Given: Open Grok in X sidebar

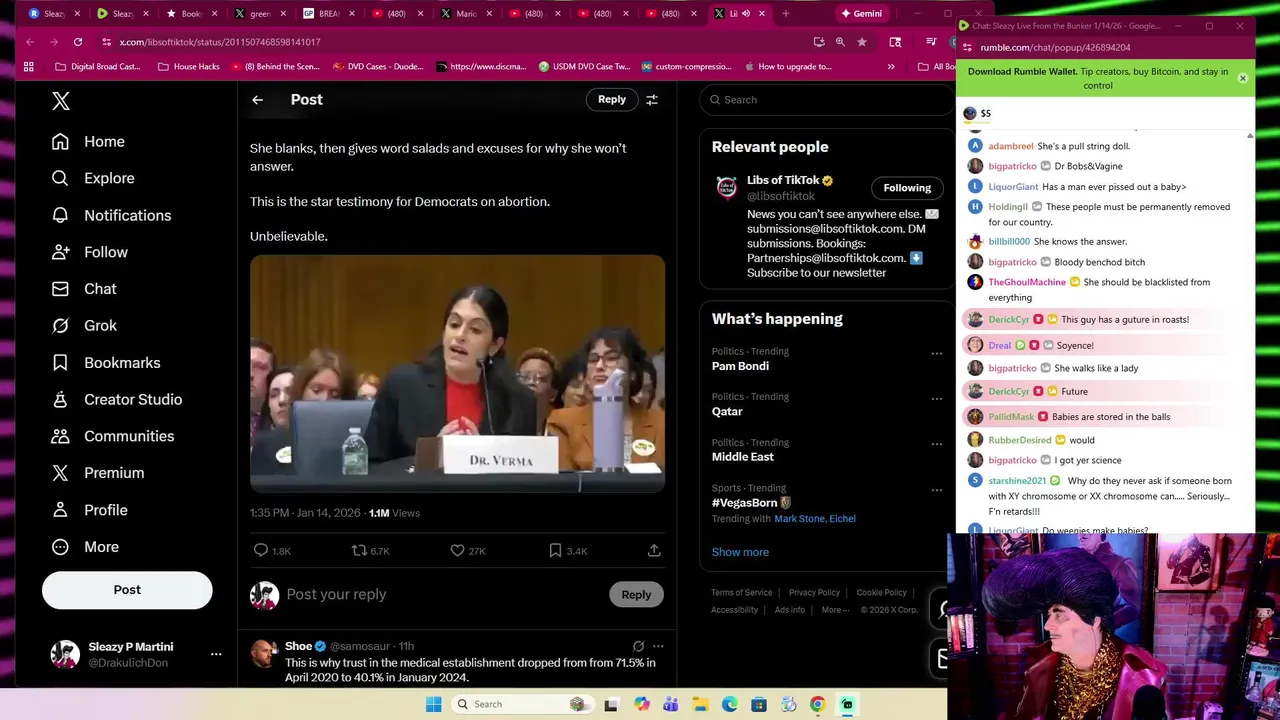Looking at the screenshot, I should [84, 326].
